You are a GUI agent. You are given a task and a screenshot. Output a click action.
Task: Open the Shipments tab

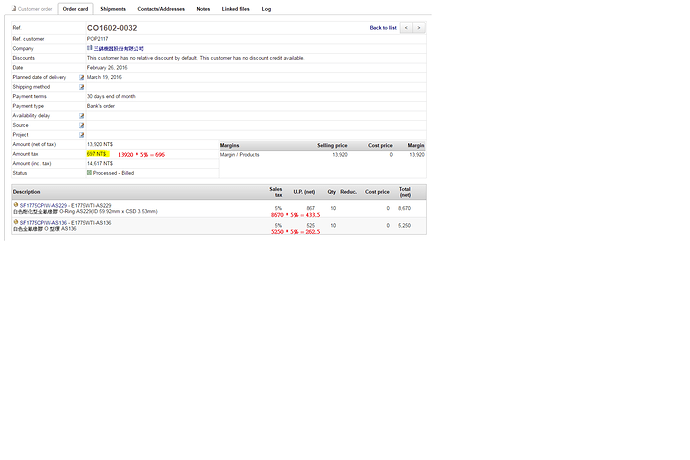(113, 8)
